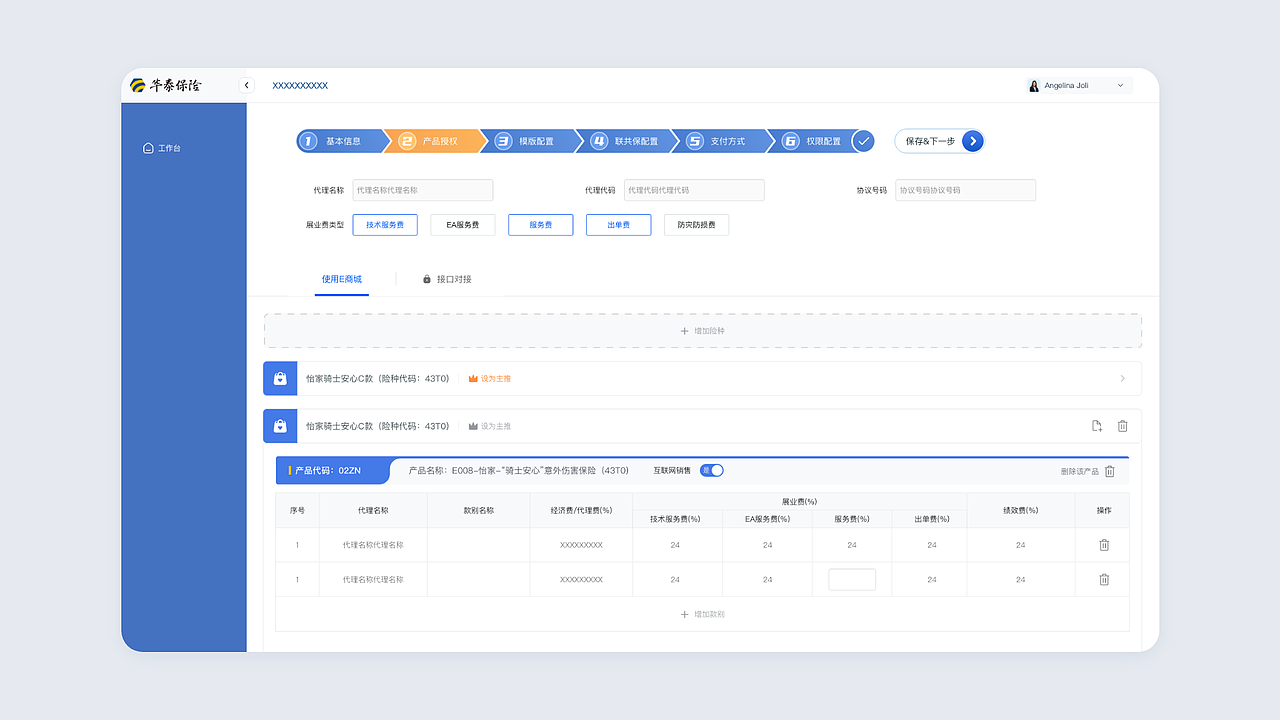Click the bag icon of the collapsed card
This screenshot has height=720, width=1280.
[280, 379]
